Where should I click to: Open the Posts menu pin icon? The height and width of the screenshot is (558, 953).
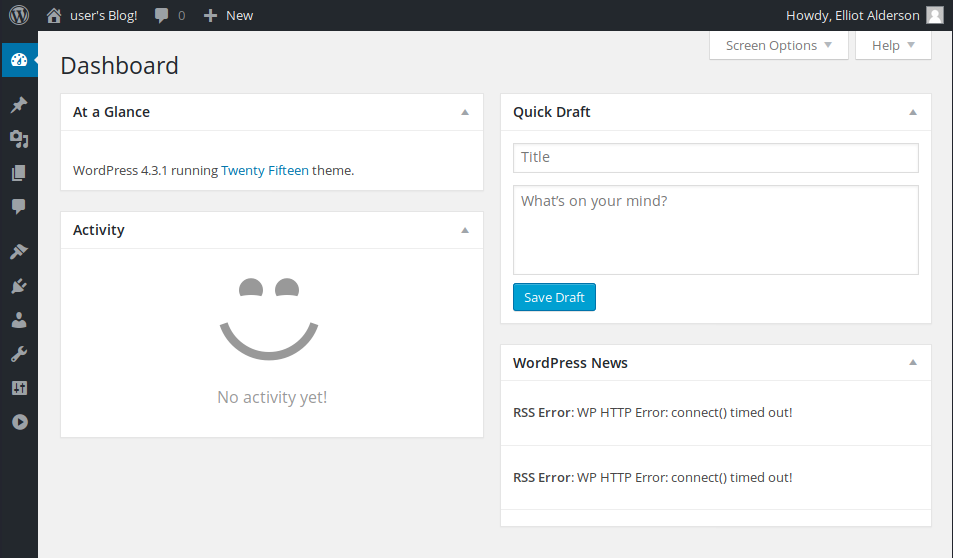pyautogui.click(x=18, y=105)
